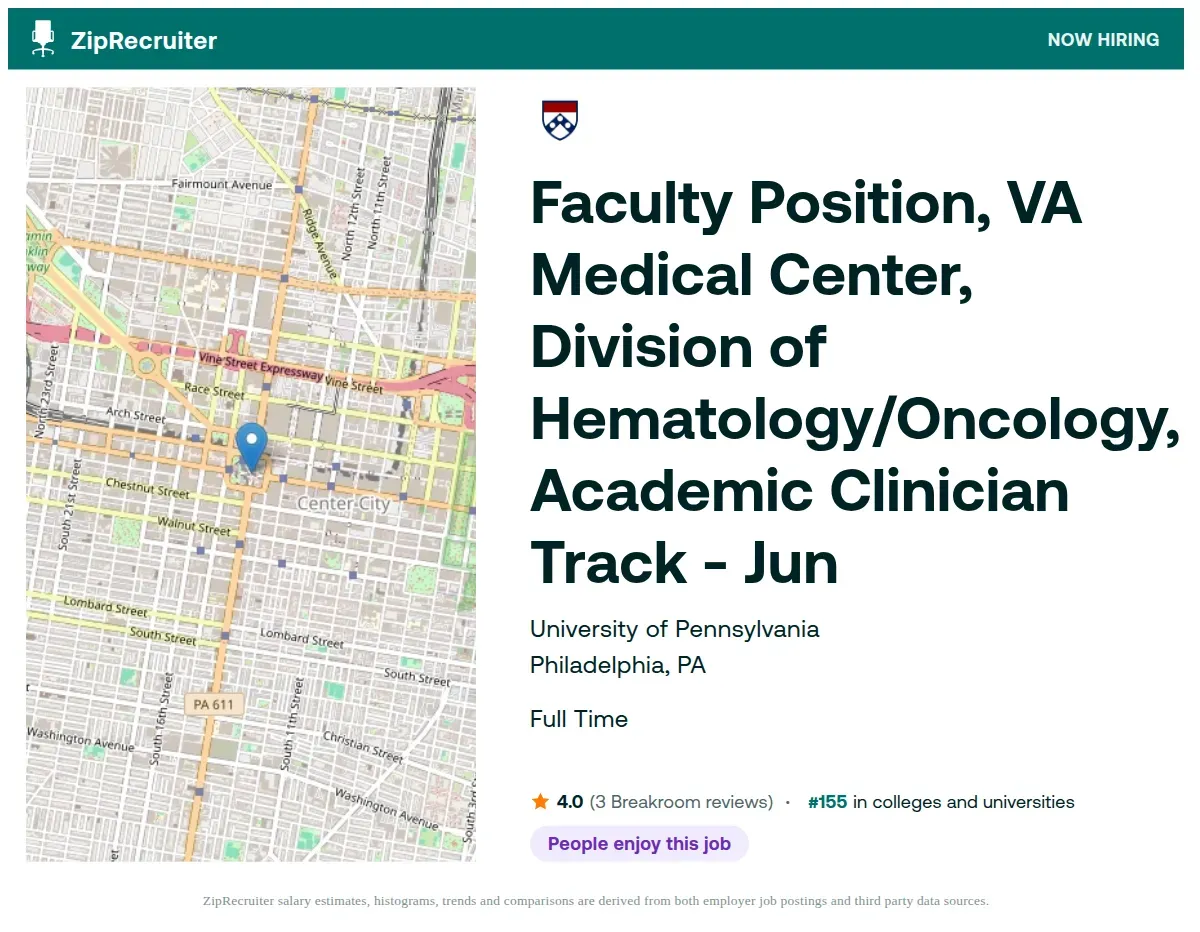
Task: Open the 3 Breakroom reviews text
Action: (681, 801)
